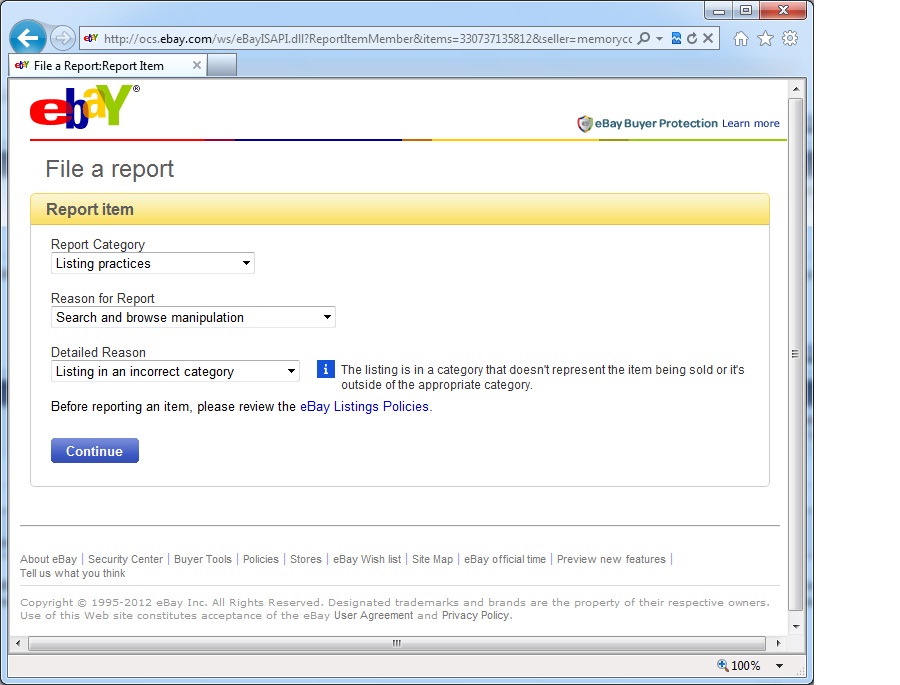Viewport: 900px width, 685px height.
Task: Click the Tell us what you think link
Action: [72, 573]
